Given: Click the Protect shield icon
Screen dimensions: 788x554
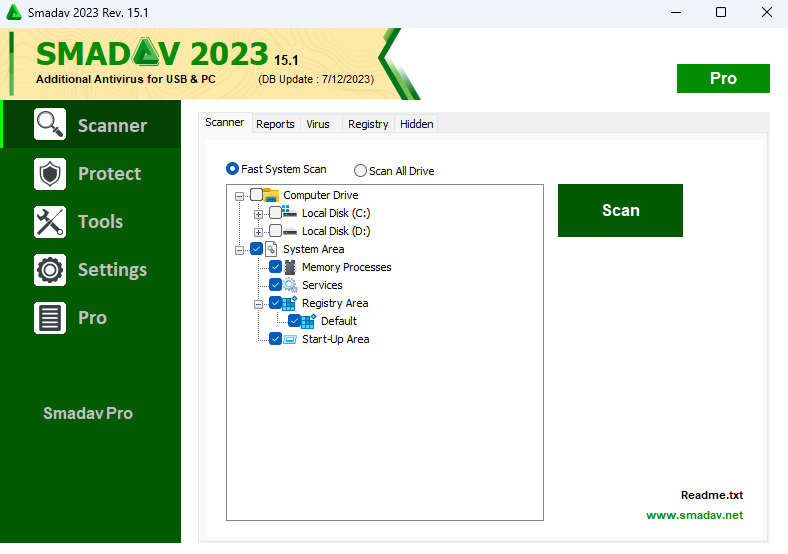Looking at the screenshot, I should pos(50,174).
